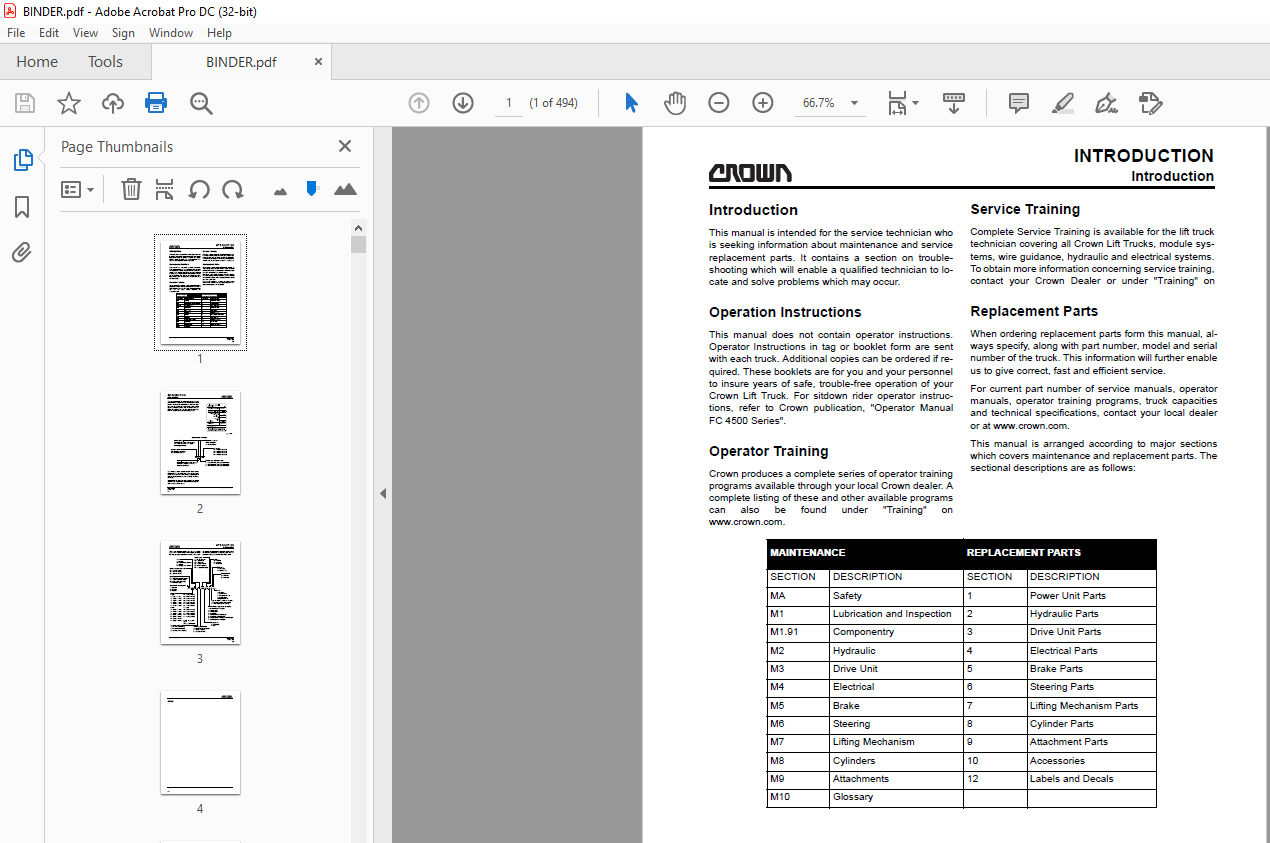Close the Page Thumbnails panel
The image size is (1270, 843).
345,146
